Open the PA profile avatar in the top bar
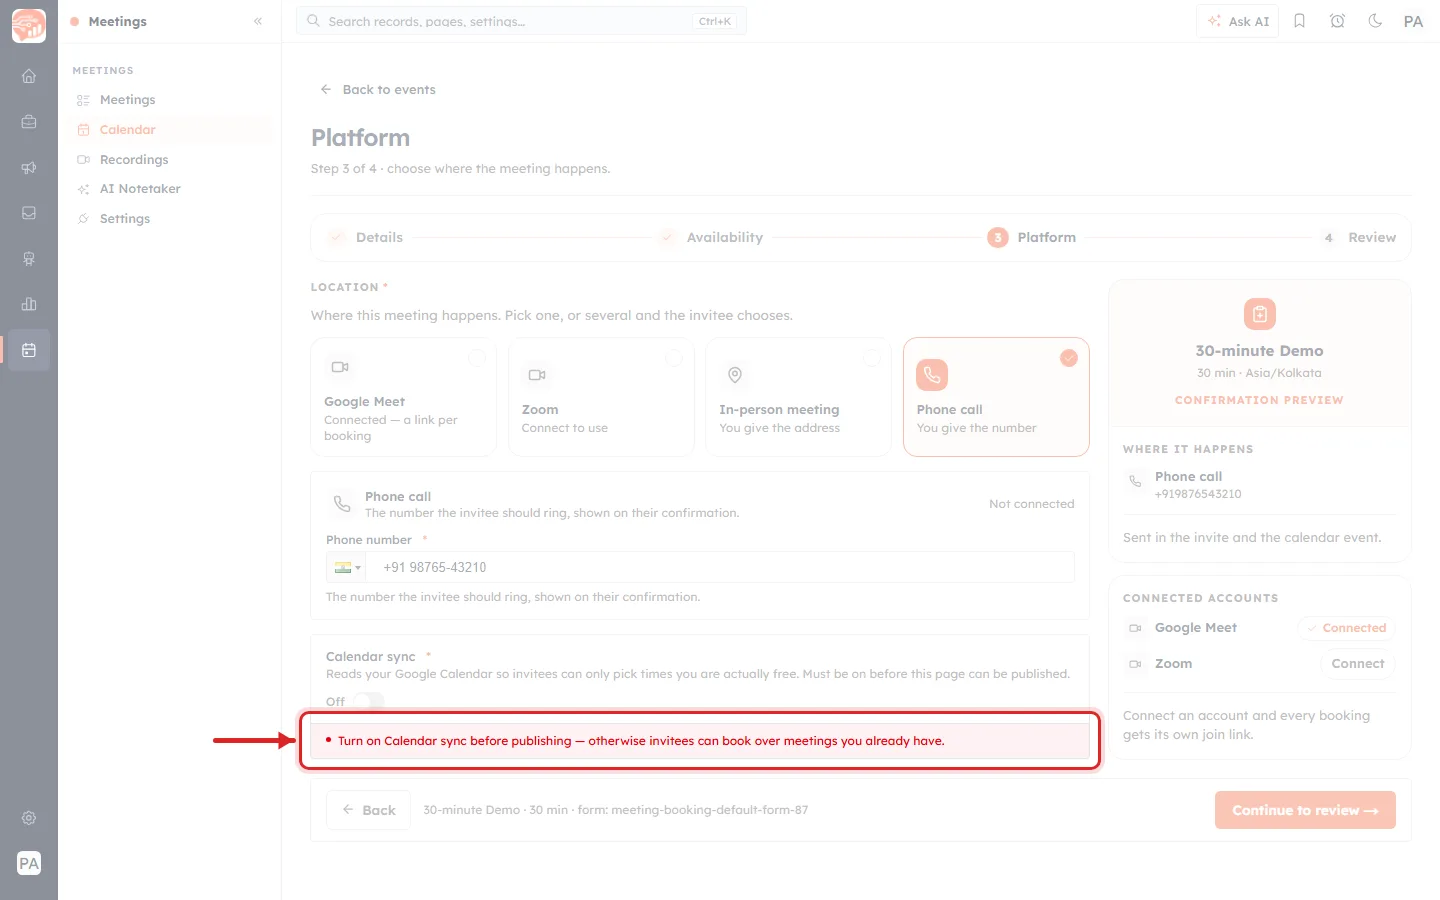The image size is (1440, 900). click(x=1413, y=21)
